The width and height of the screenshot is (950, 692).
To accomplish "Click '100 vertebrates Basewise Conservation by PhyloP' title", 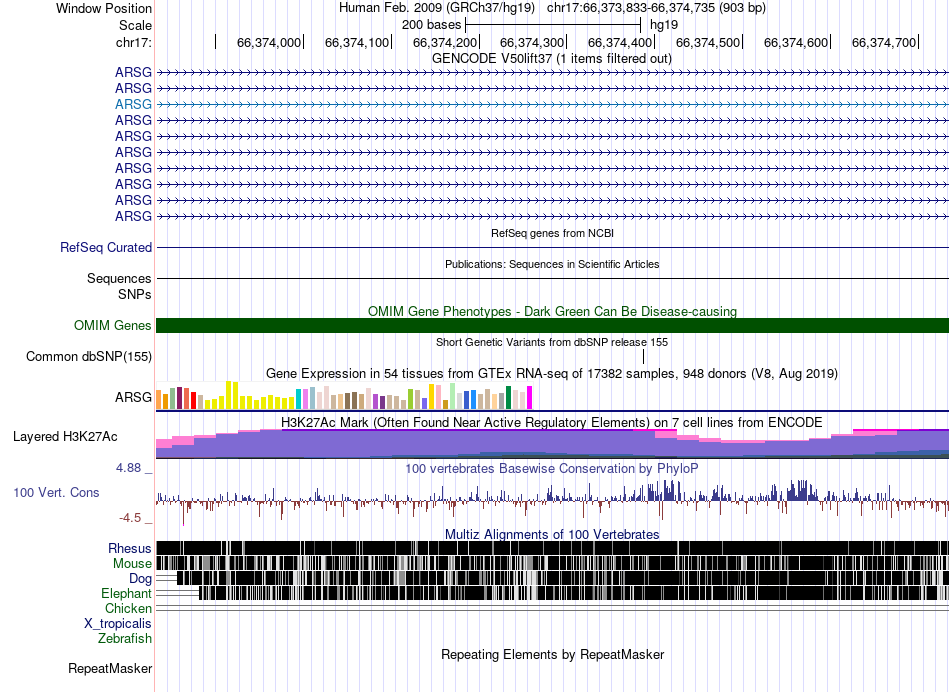I will coord(552,468).
